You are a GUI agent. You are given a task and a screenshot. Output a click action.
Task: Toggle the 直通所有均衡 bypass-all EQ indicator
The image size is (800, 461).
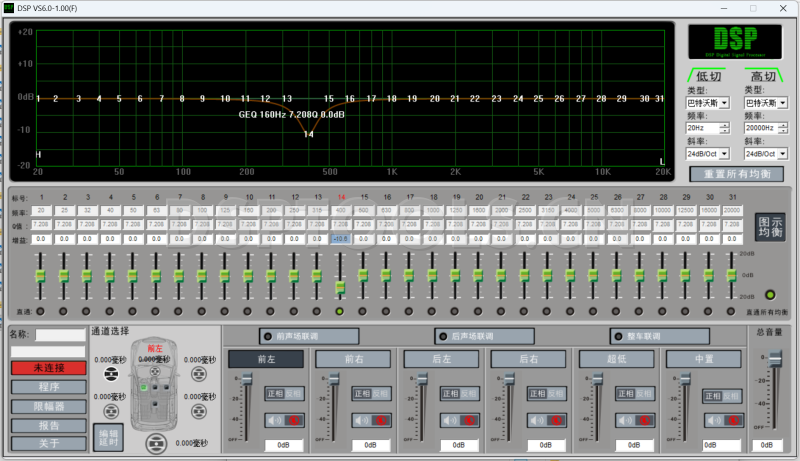pyautogui.click(x=769, y=295)
